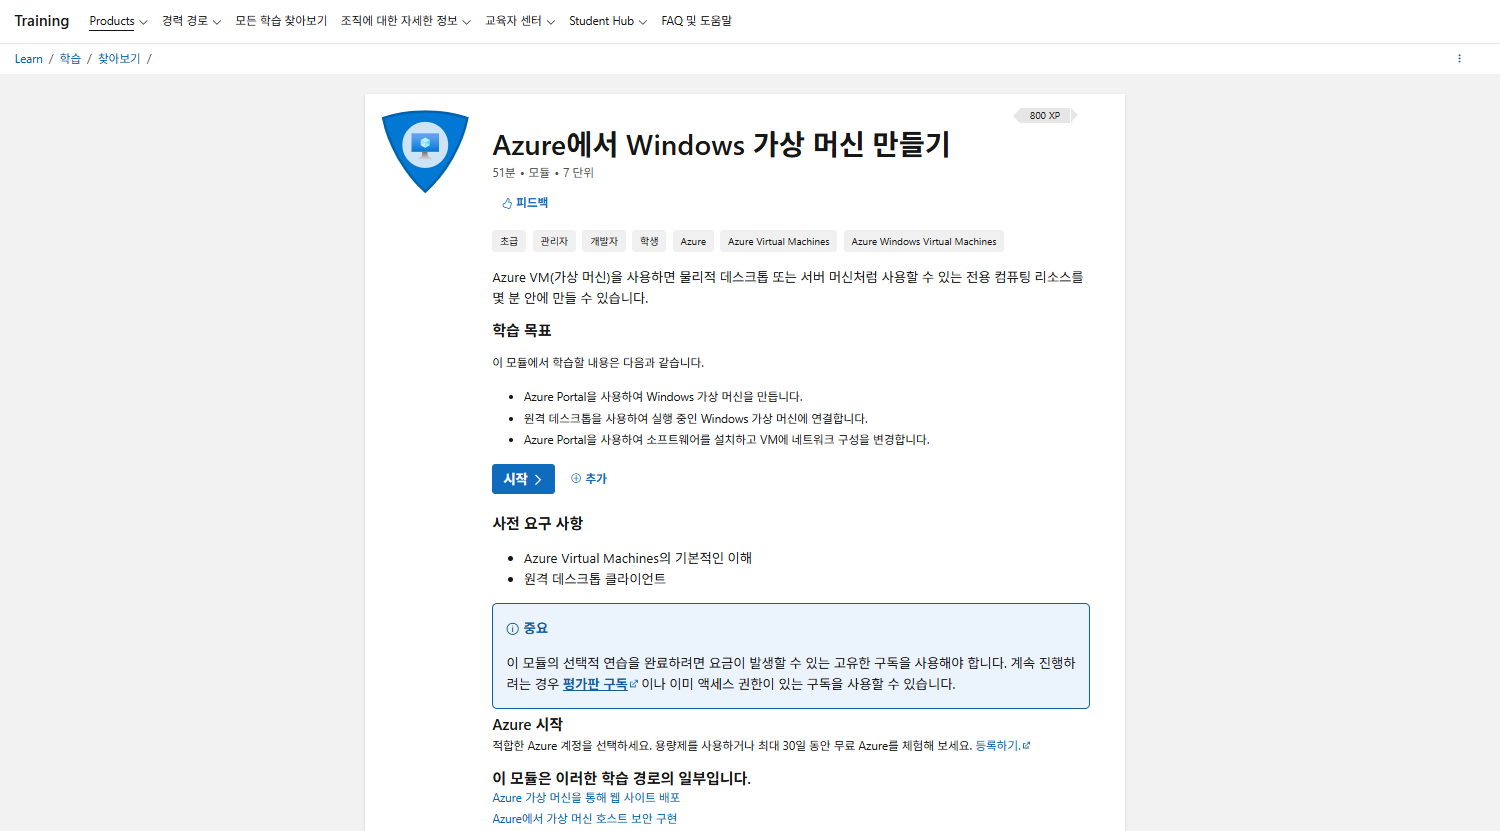Click the 중요 info circle icon
Viewport: 1500px width, 831px height.
click(513, 629)
